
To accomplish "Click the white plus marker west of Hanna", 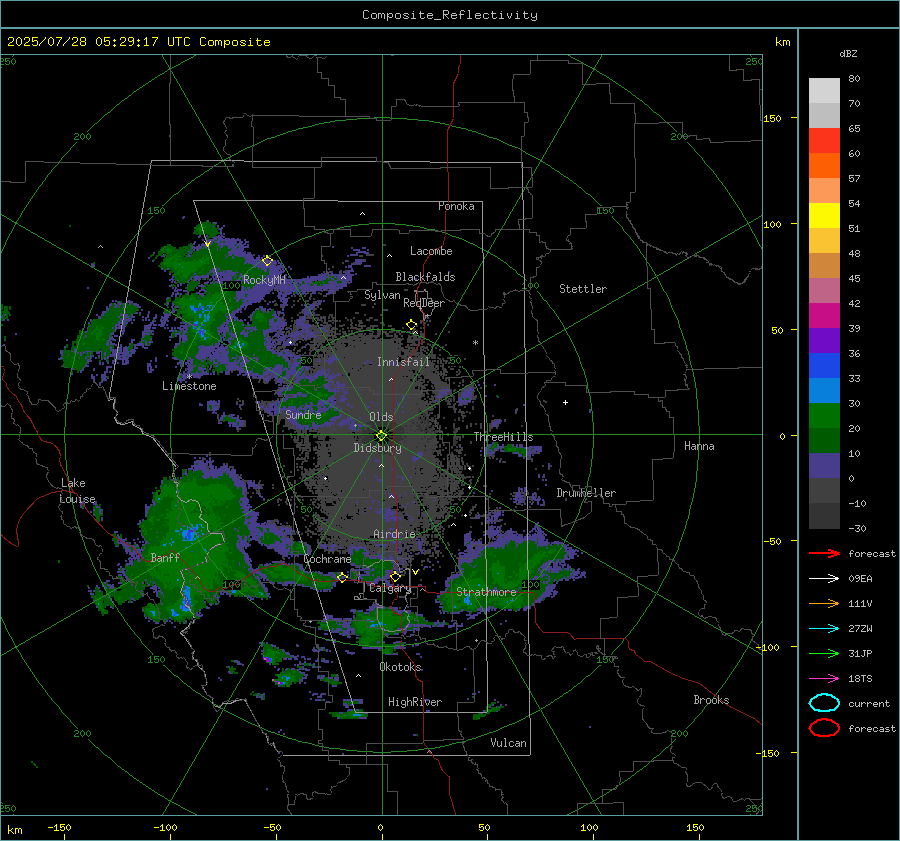I will coord(565,402).
